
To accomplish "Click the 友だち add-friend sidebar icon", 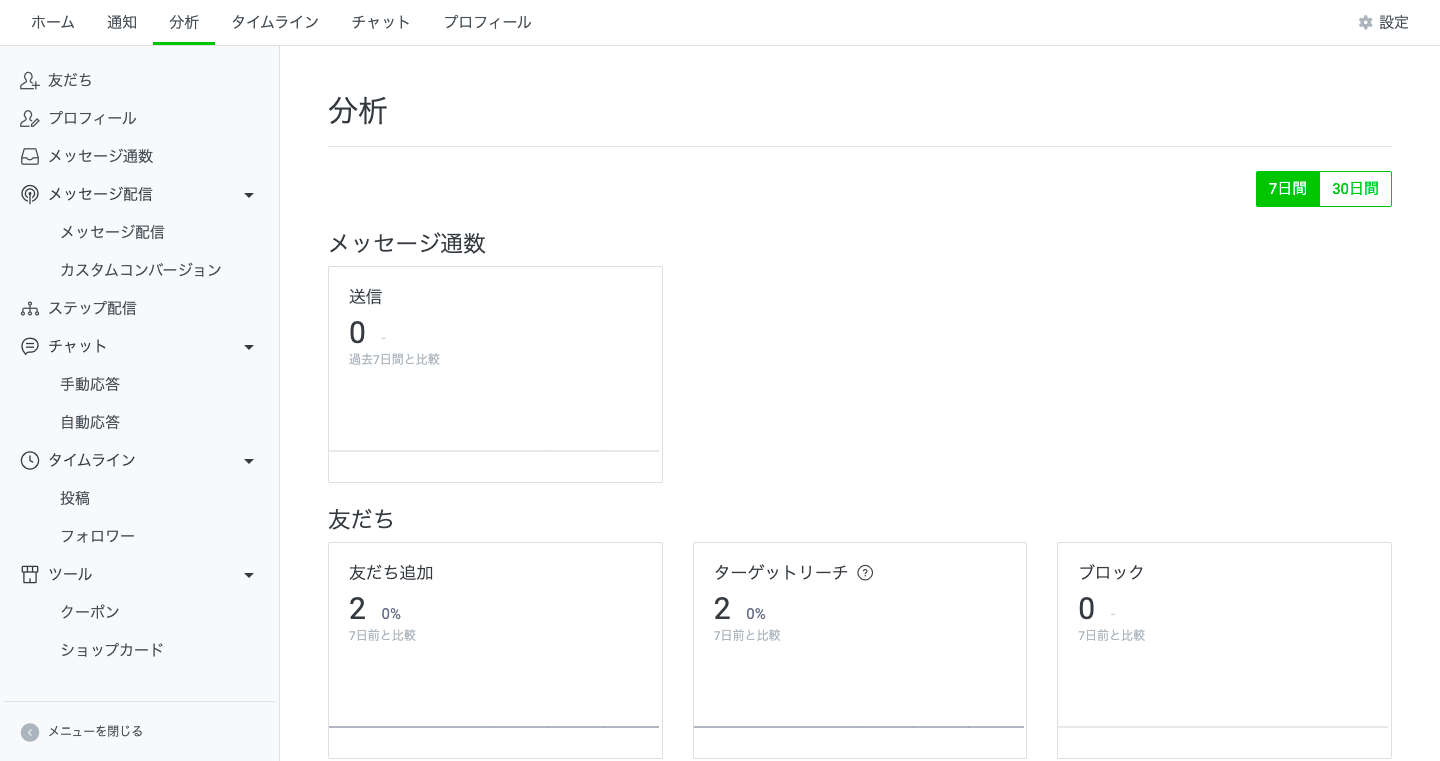I will 30,80.
